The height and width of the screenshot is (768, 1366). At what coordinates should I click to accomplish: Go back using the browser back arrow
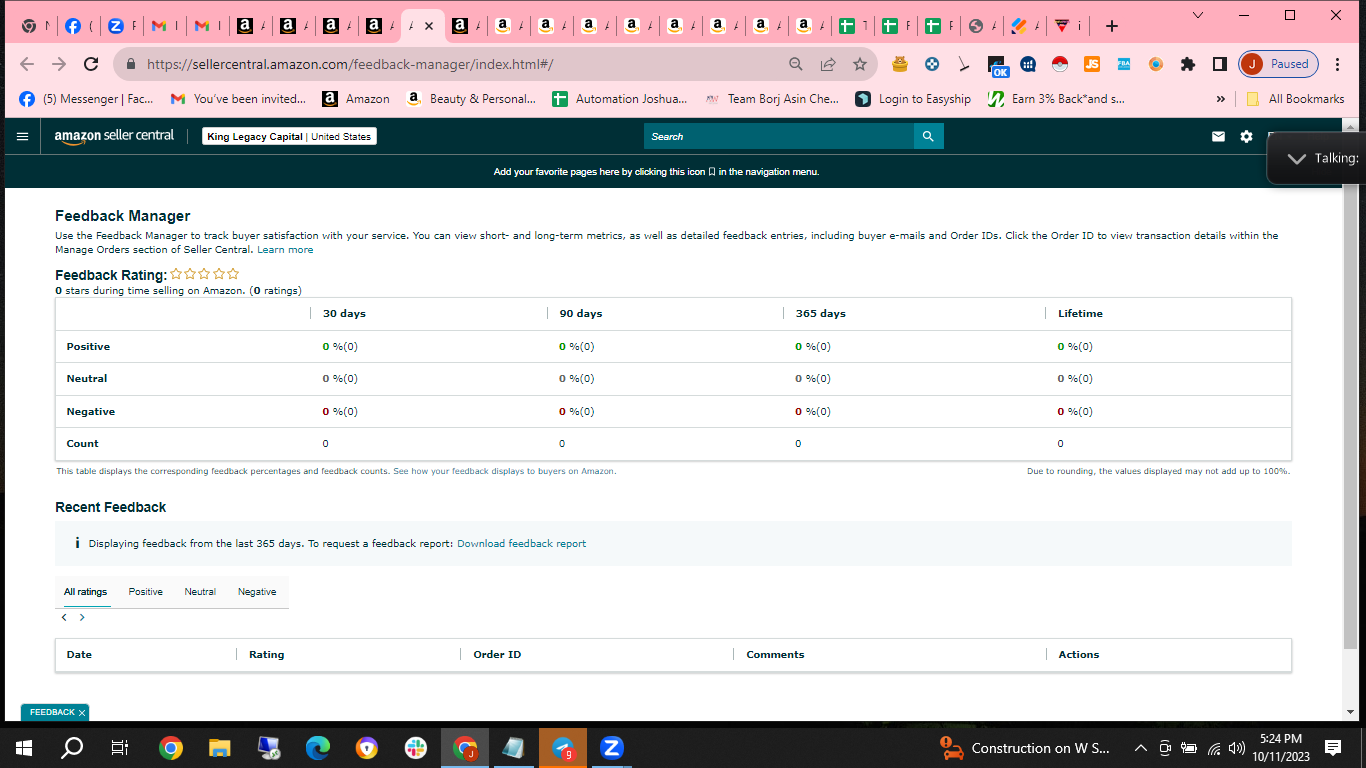coord(27,64)
